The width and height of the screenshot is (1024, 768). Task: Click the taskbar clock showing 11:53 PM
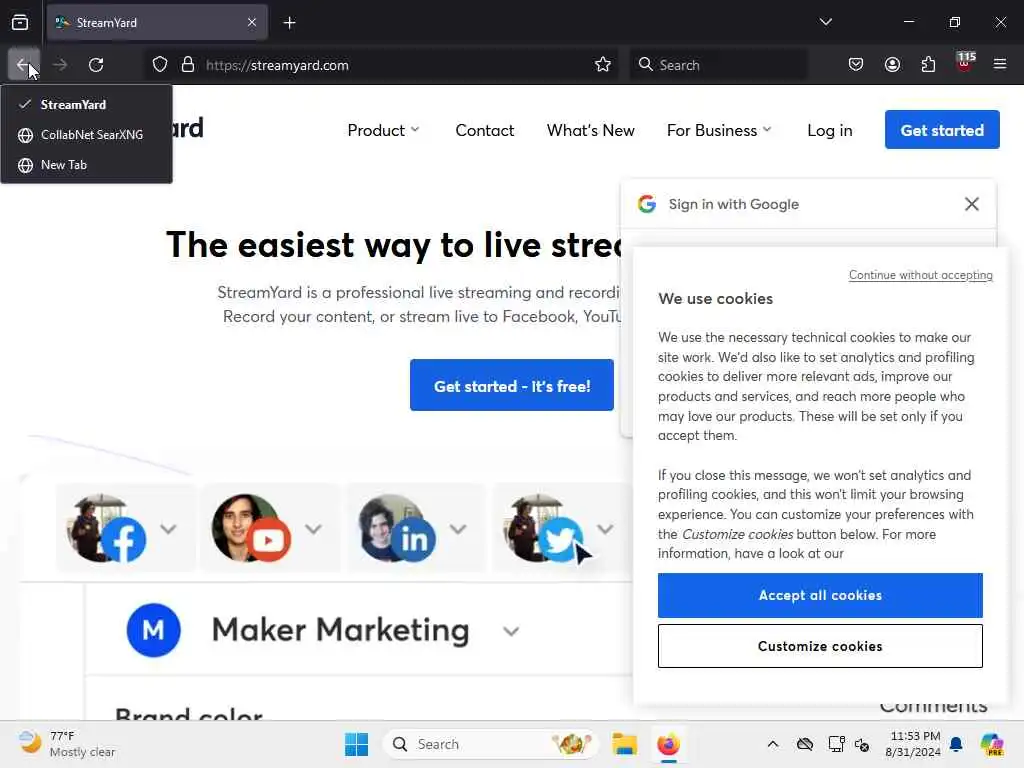tap(915, 744)
